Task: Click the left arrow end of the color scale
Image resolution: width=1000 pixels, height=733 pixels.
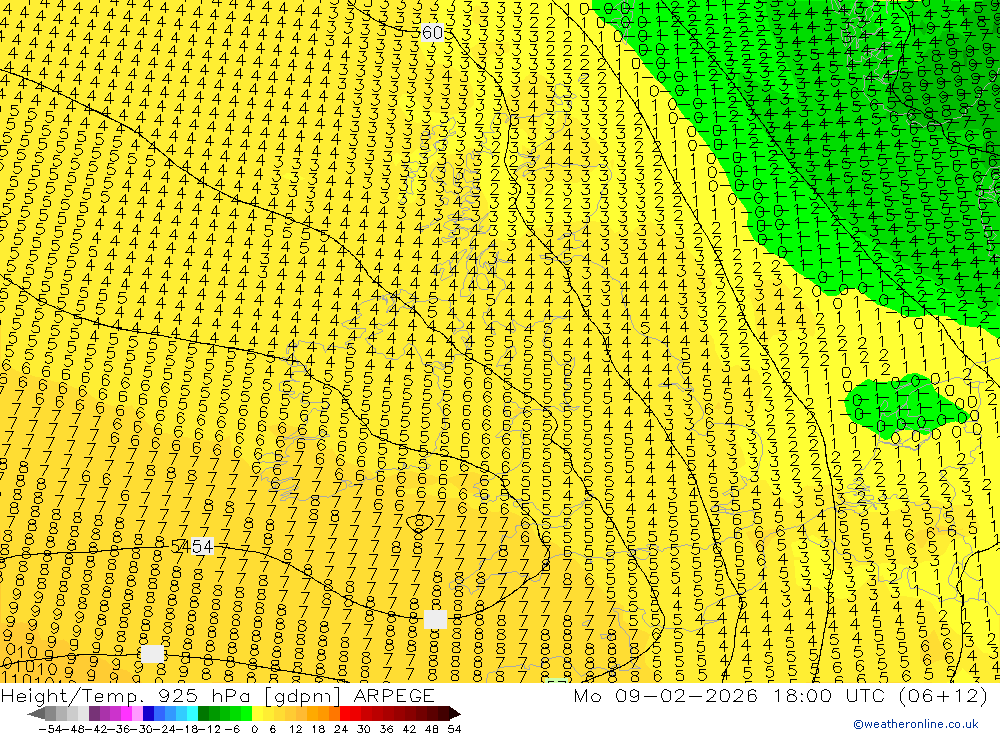Action: click(x=36, y=714)
